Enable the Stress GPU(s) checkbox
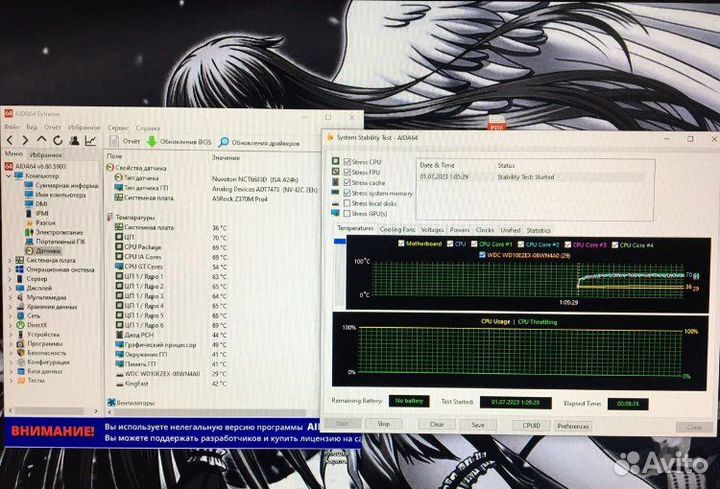The width and height of the screenshot is (720, 489). [347, 214]
